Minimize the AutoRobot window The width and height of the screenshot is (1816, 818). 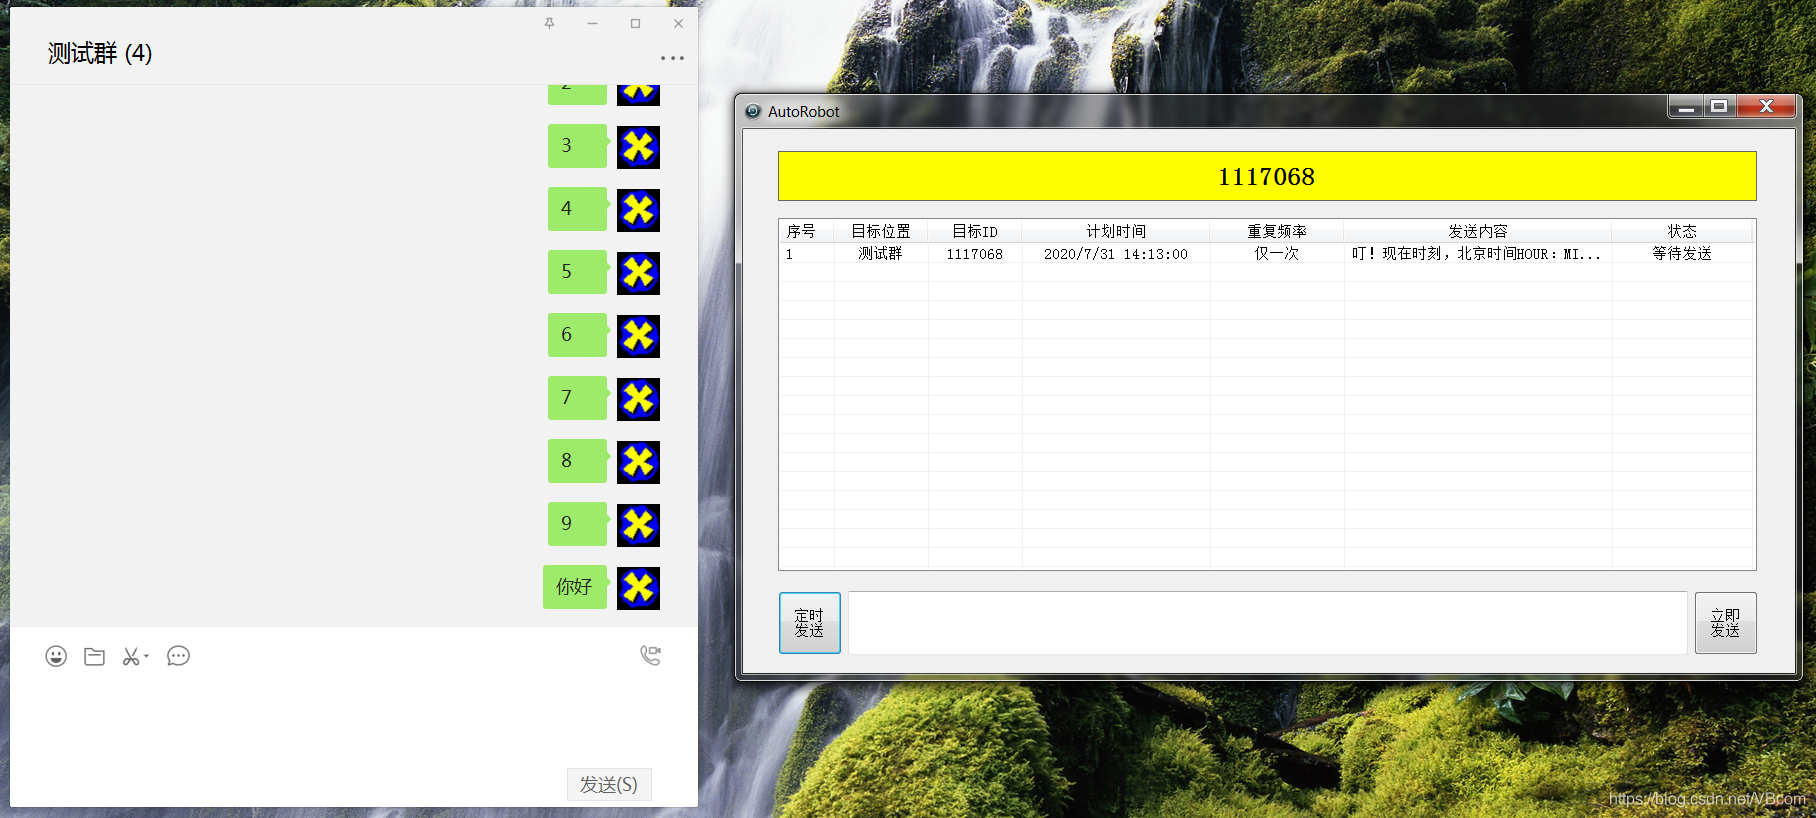[x=1686, y=106]
